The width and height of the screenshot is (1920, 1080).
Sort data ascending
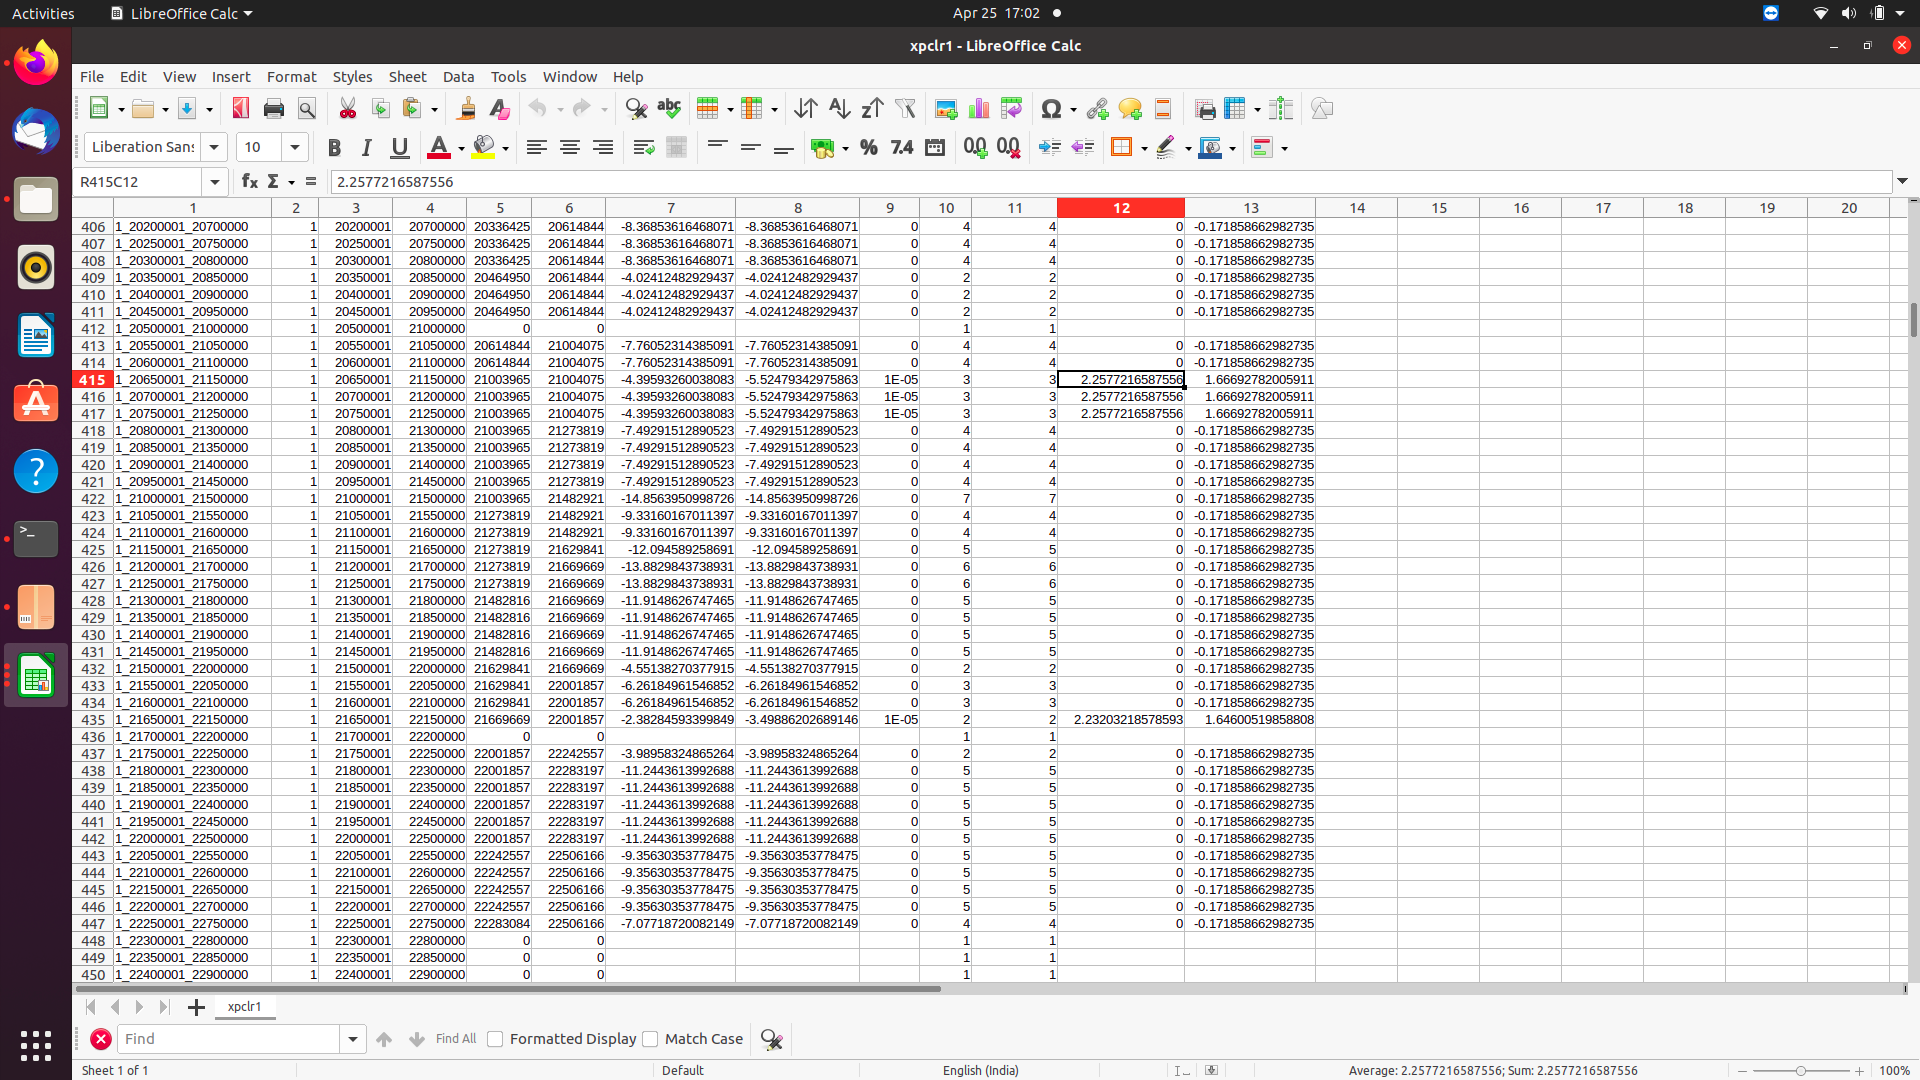(839, 108)
